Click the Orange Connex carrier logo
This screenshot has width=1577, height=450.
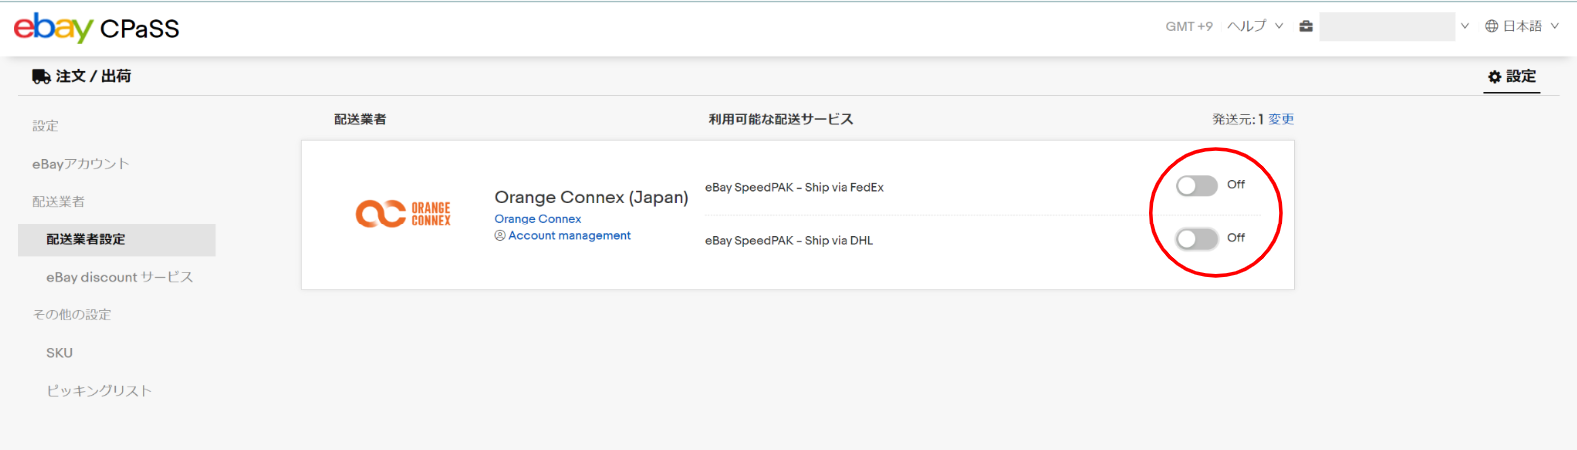pos(403,214)
